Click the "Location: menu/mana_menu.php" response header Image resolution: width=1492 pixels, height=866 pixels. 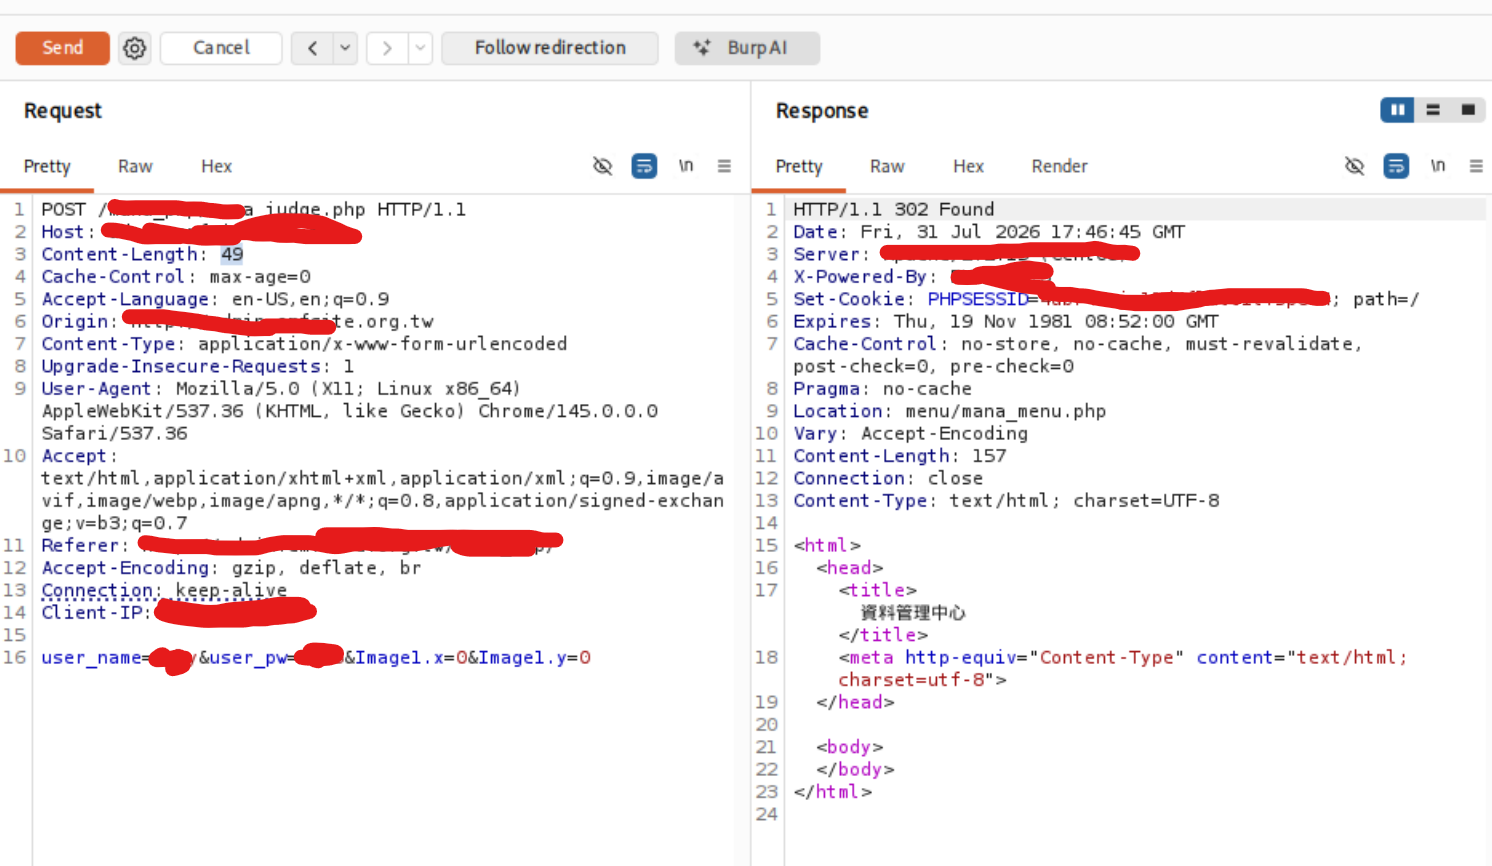click(949, 411)
